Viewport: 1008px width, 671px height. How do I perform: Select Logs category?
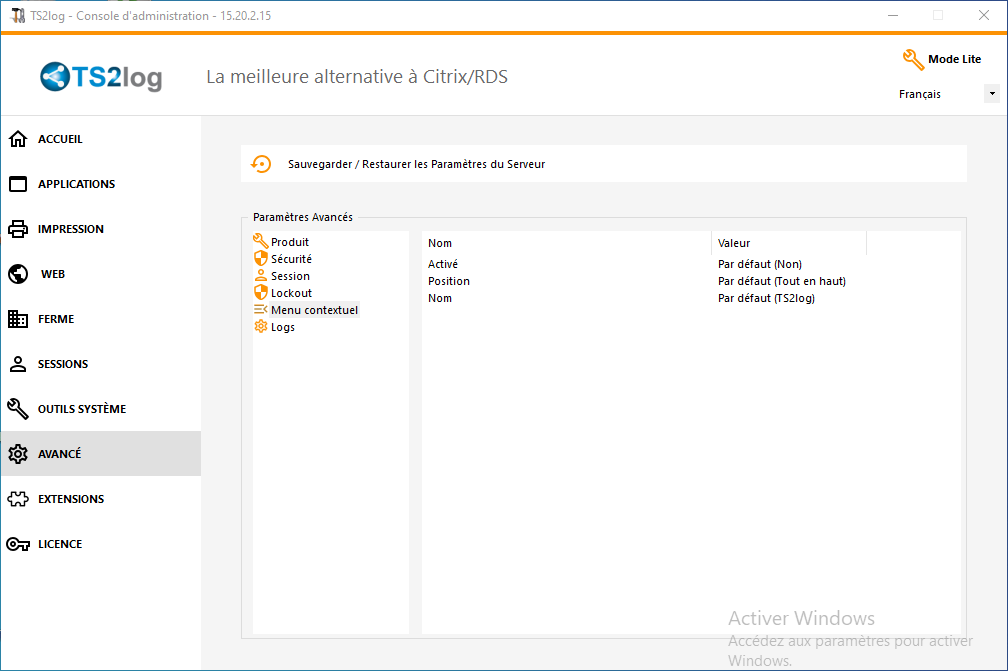[x=283, y=327]
